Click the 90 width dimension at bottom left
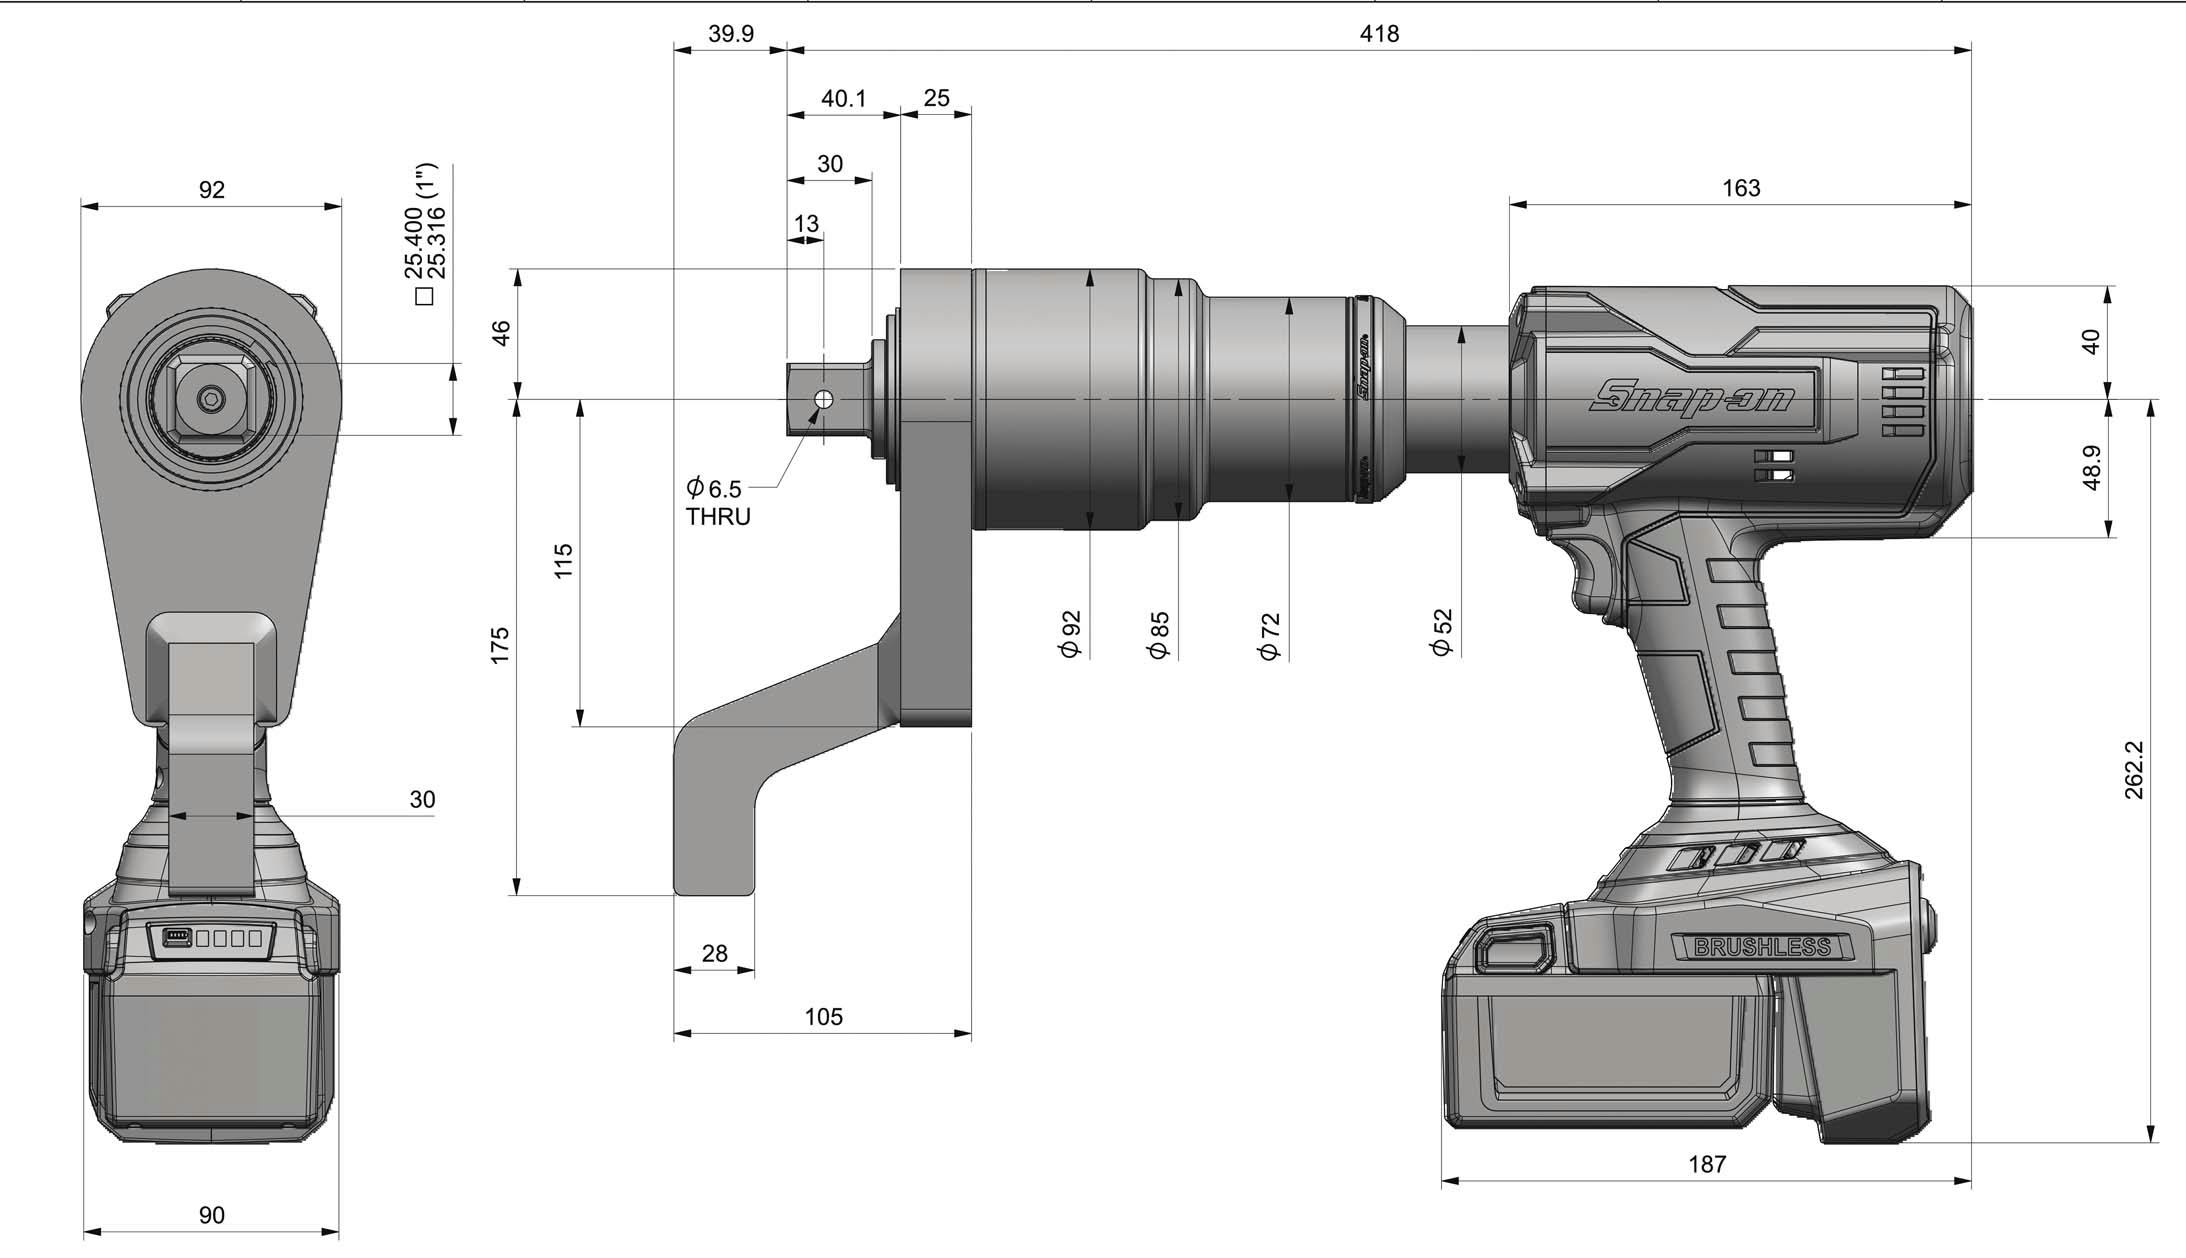This screenshot has height=1258, width=2186. [x=212, y=1215]
